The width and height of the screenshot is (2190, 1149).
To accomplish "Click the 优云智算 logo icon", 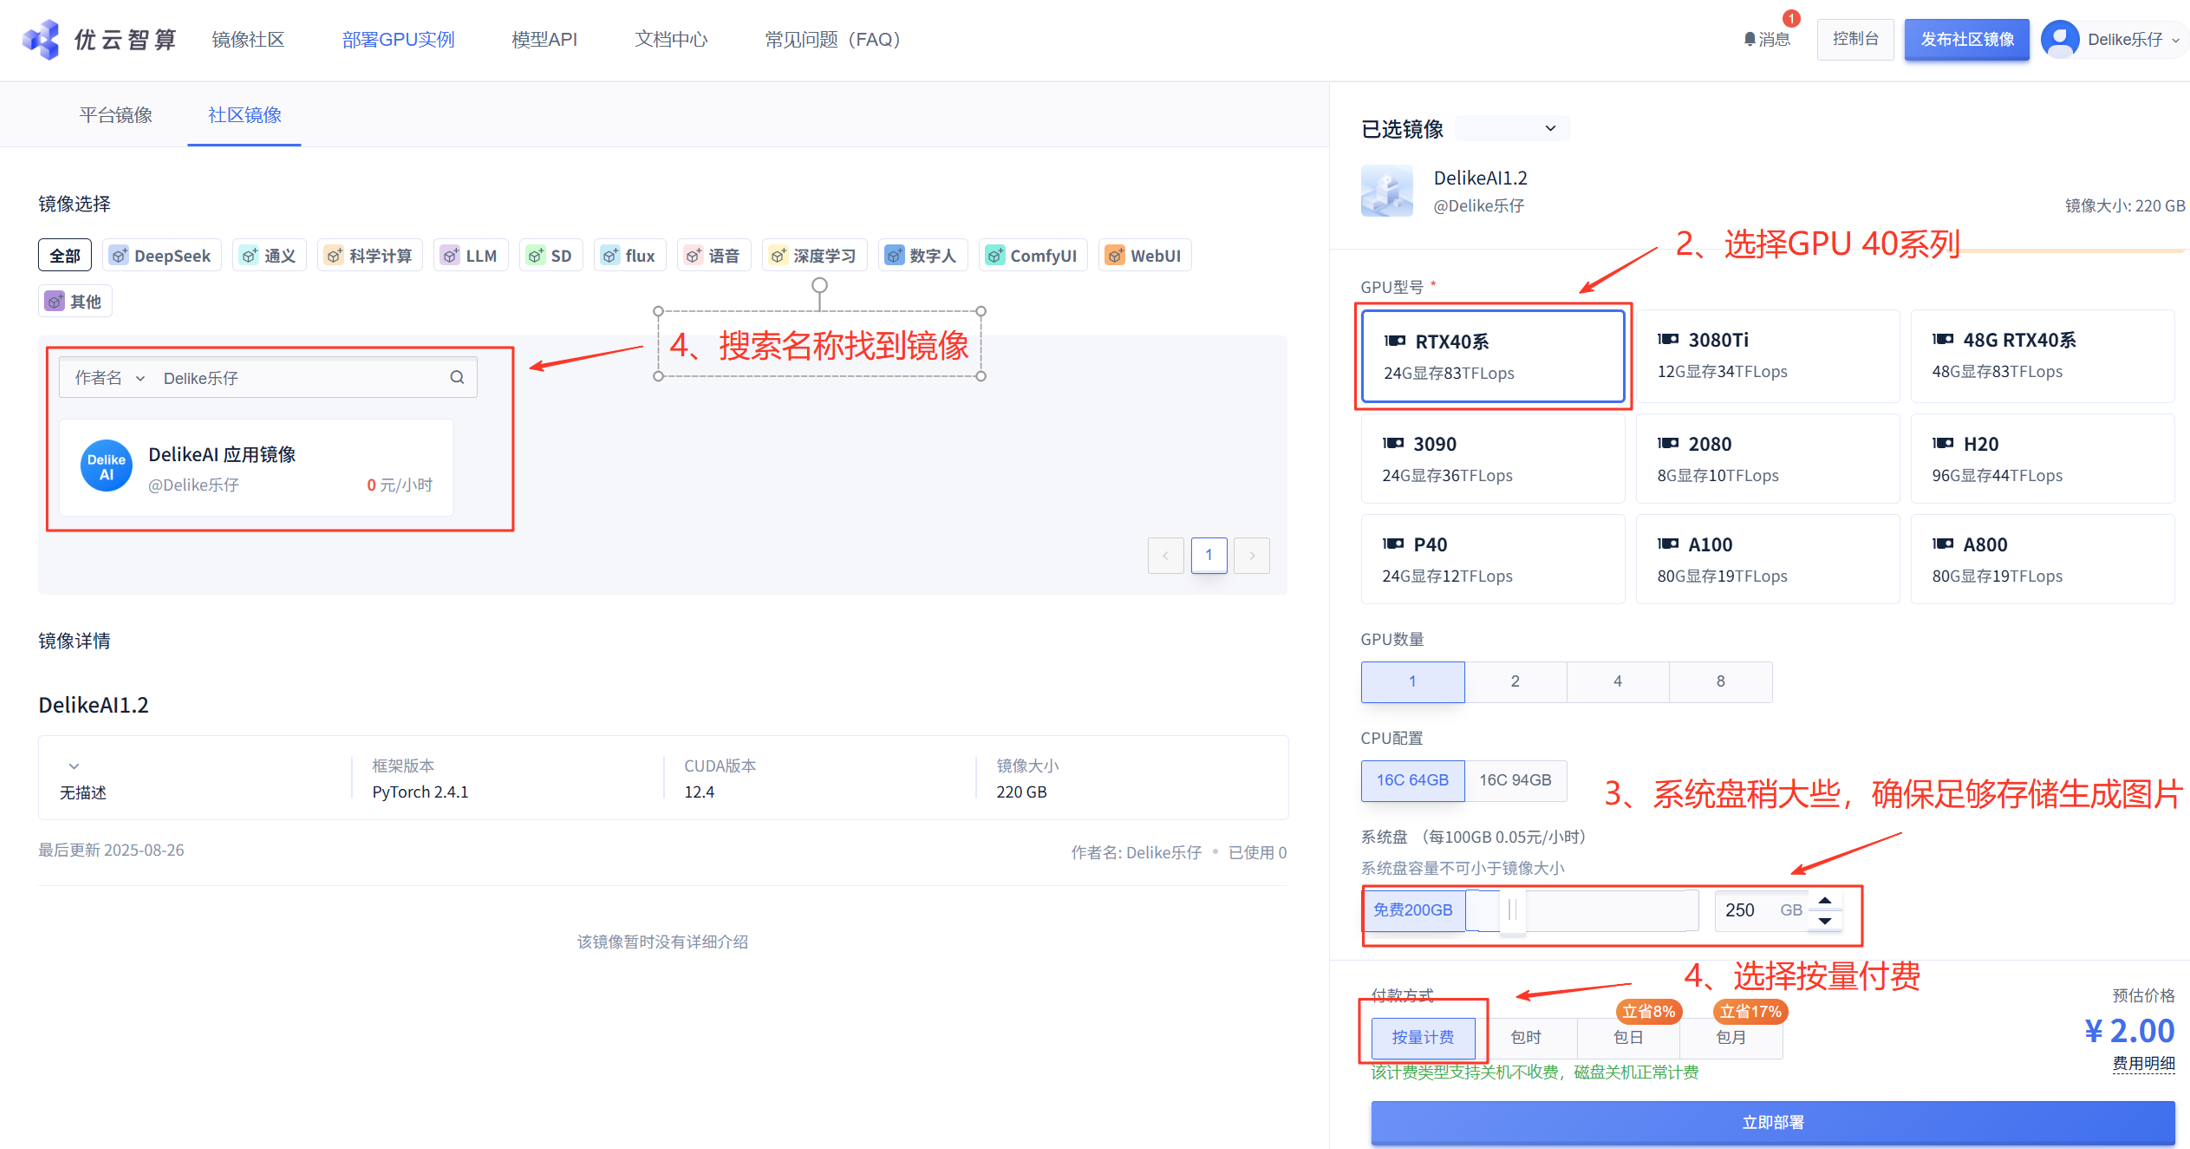I will pyautogui.click(x=41, y=40).
